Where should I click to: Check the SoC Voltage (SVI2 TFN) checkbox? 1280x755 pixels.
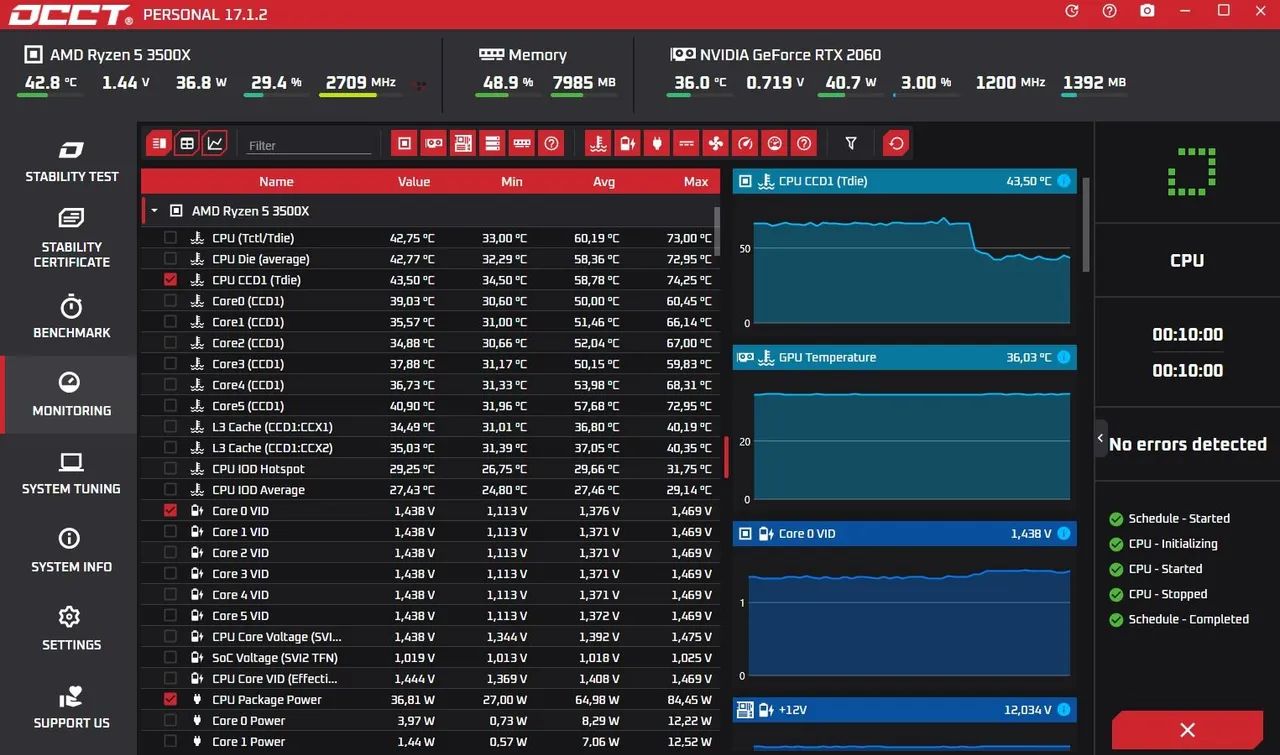tap(170, 658)
